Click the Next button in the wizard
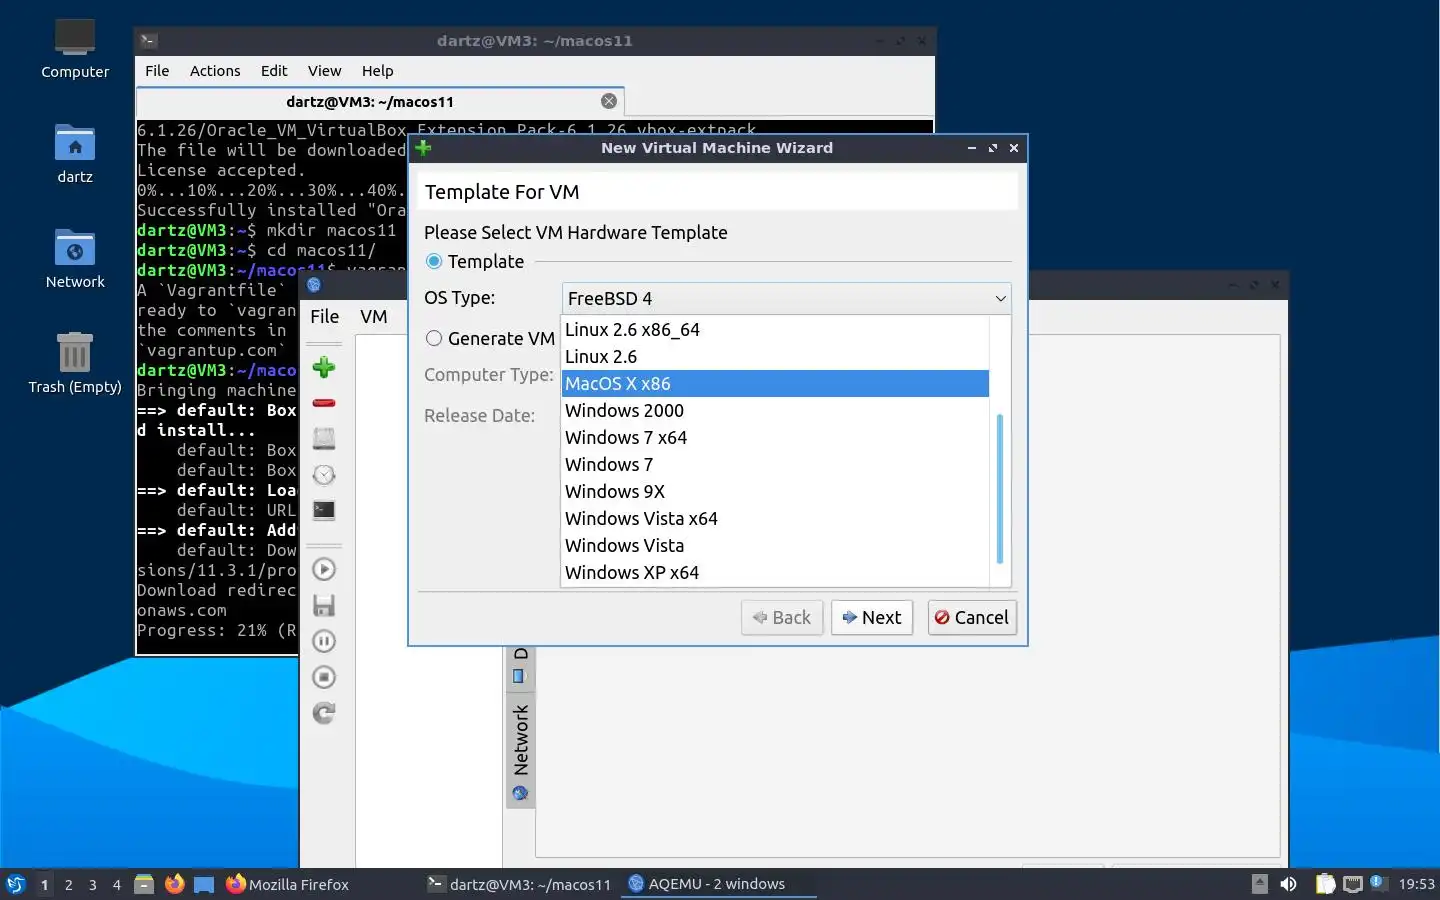This screenshot has height=900, width=1440. (872, 617)
